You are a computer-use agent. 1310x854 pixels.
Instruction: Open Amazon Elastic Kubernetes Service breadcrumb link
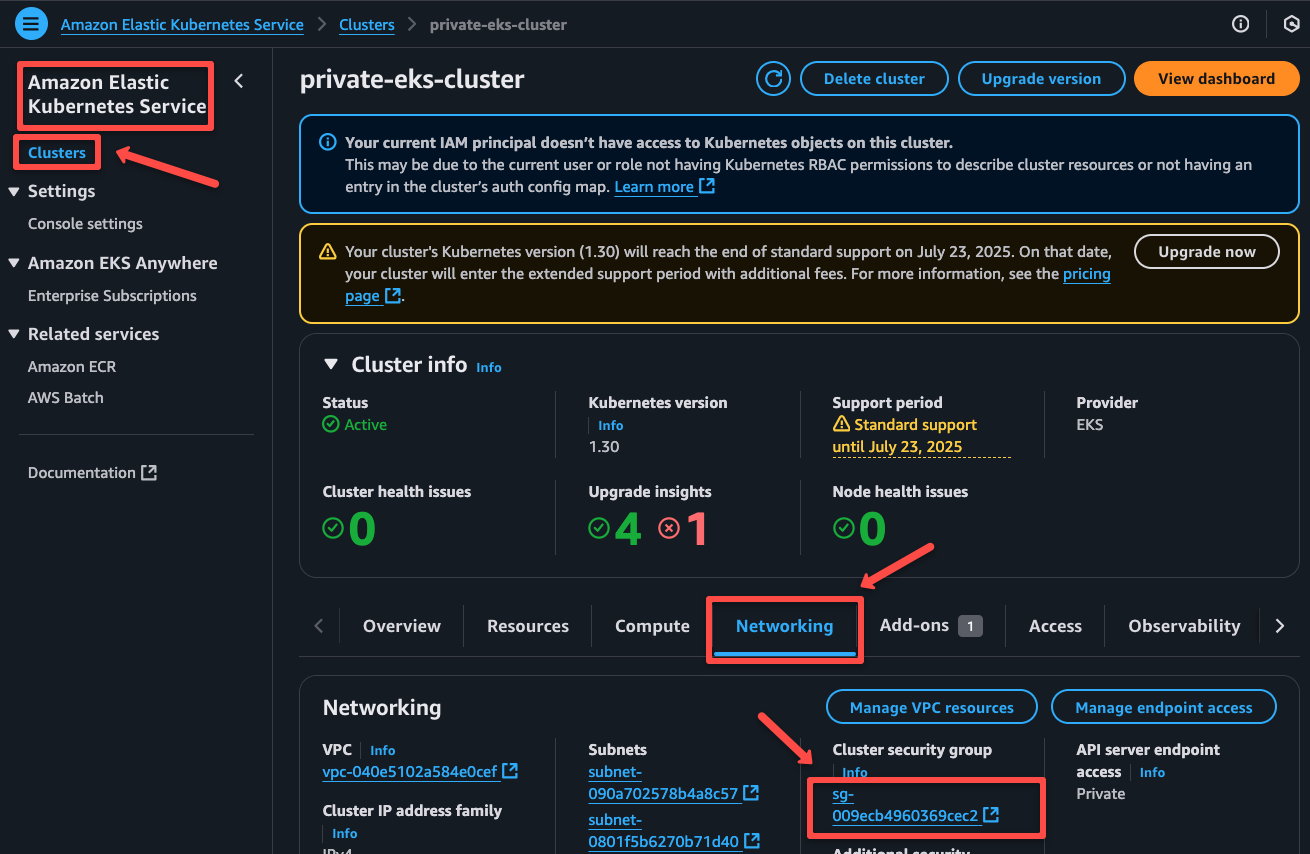coord(182,24)
